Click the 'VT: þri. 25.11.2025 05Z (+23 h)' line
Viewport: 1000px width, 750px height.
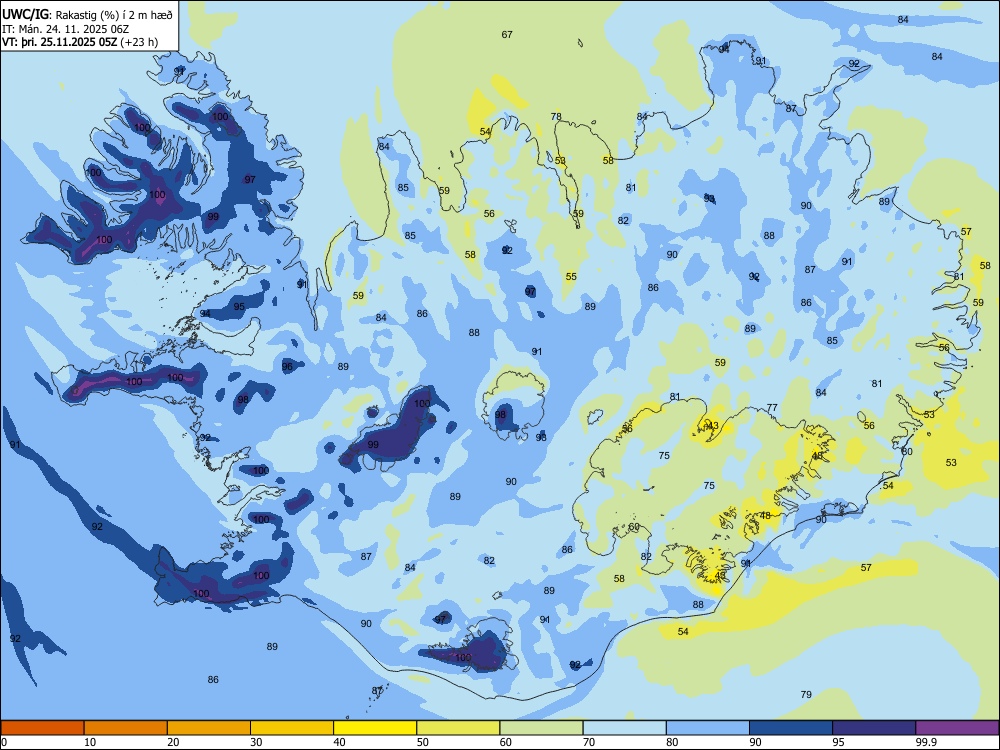point(80,43)
